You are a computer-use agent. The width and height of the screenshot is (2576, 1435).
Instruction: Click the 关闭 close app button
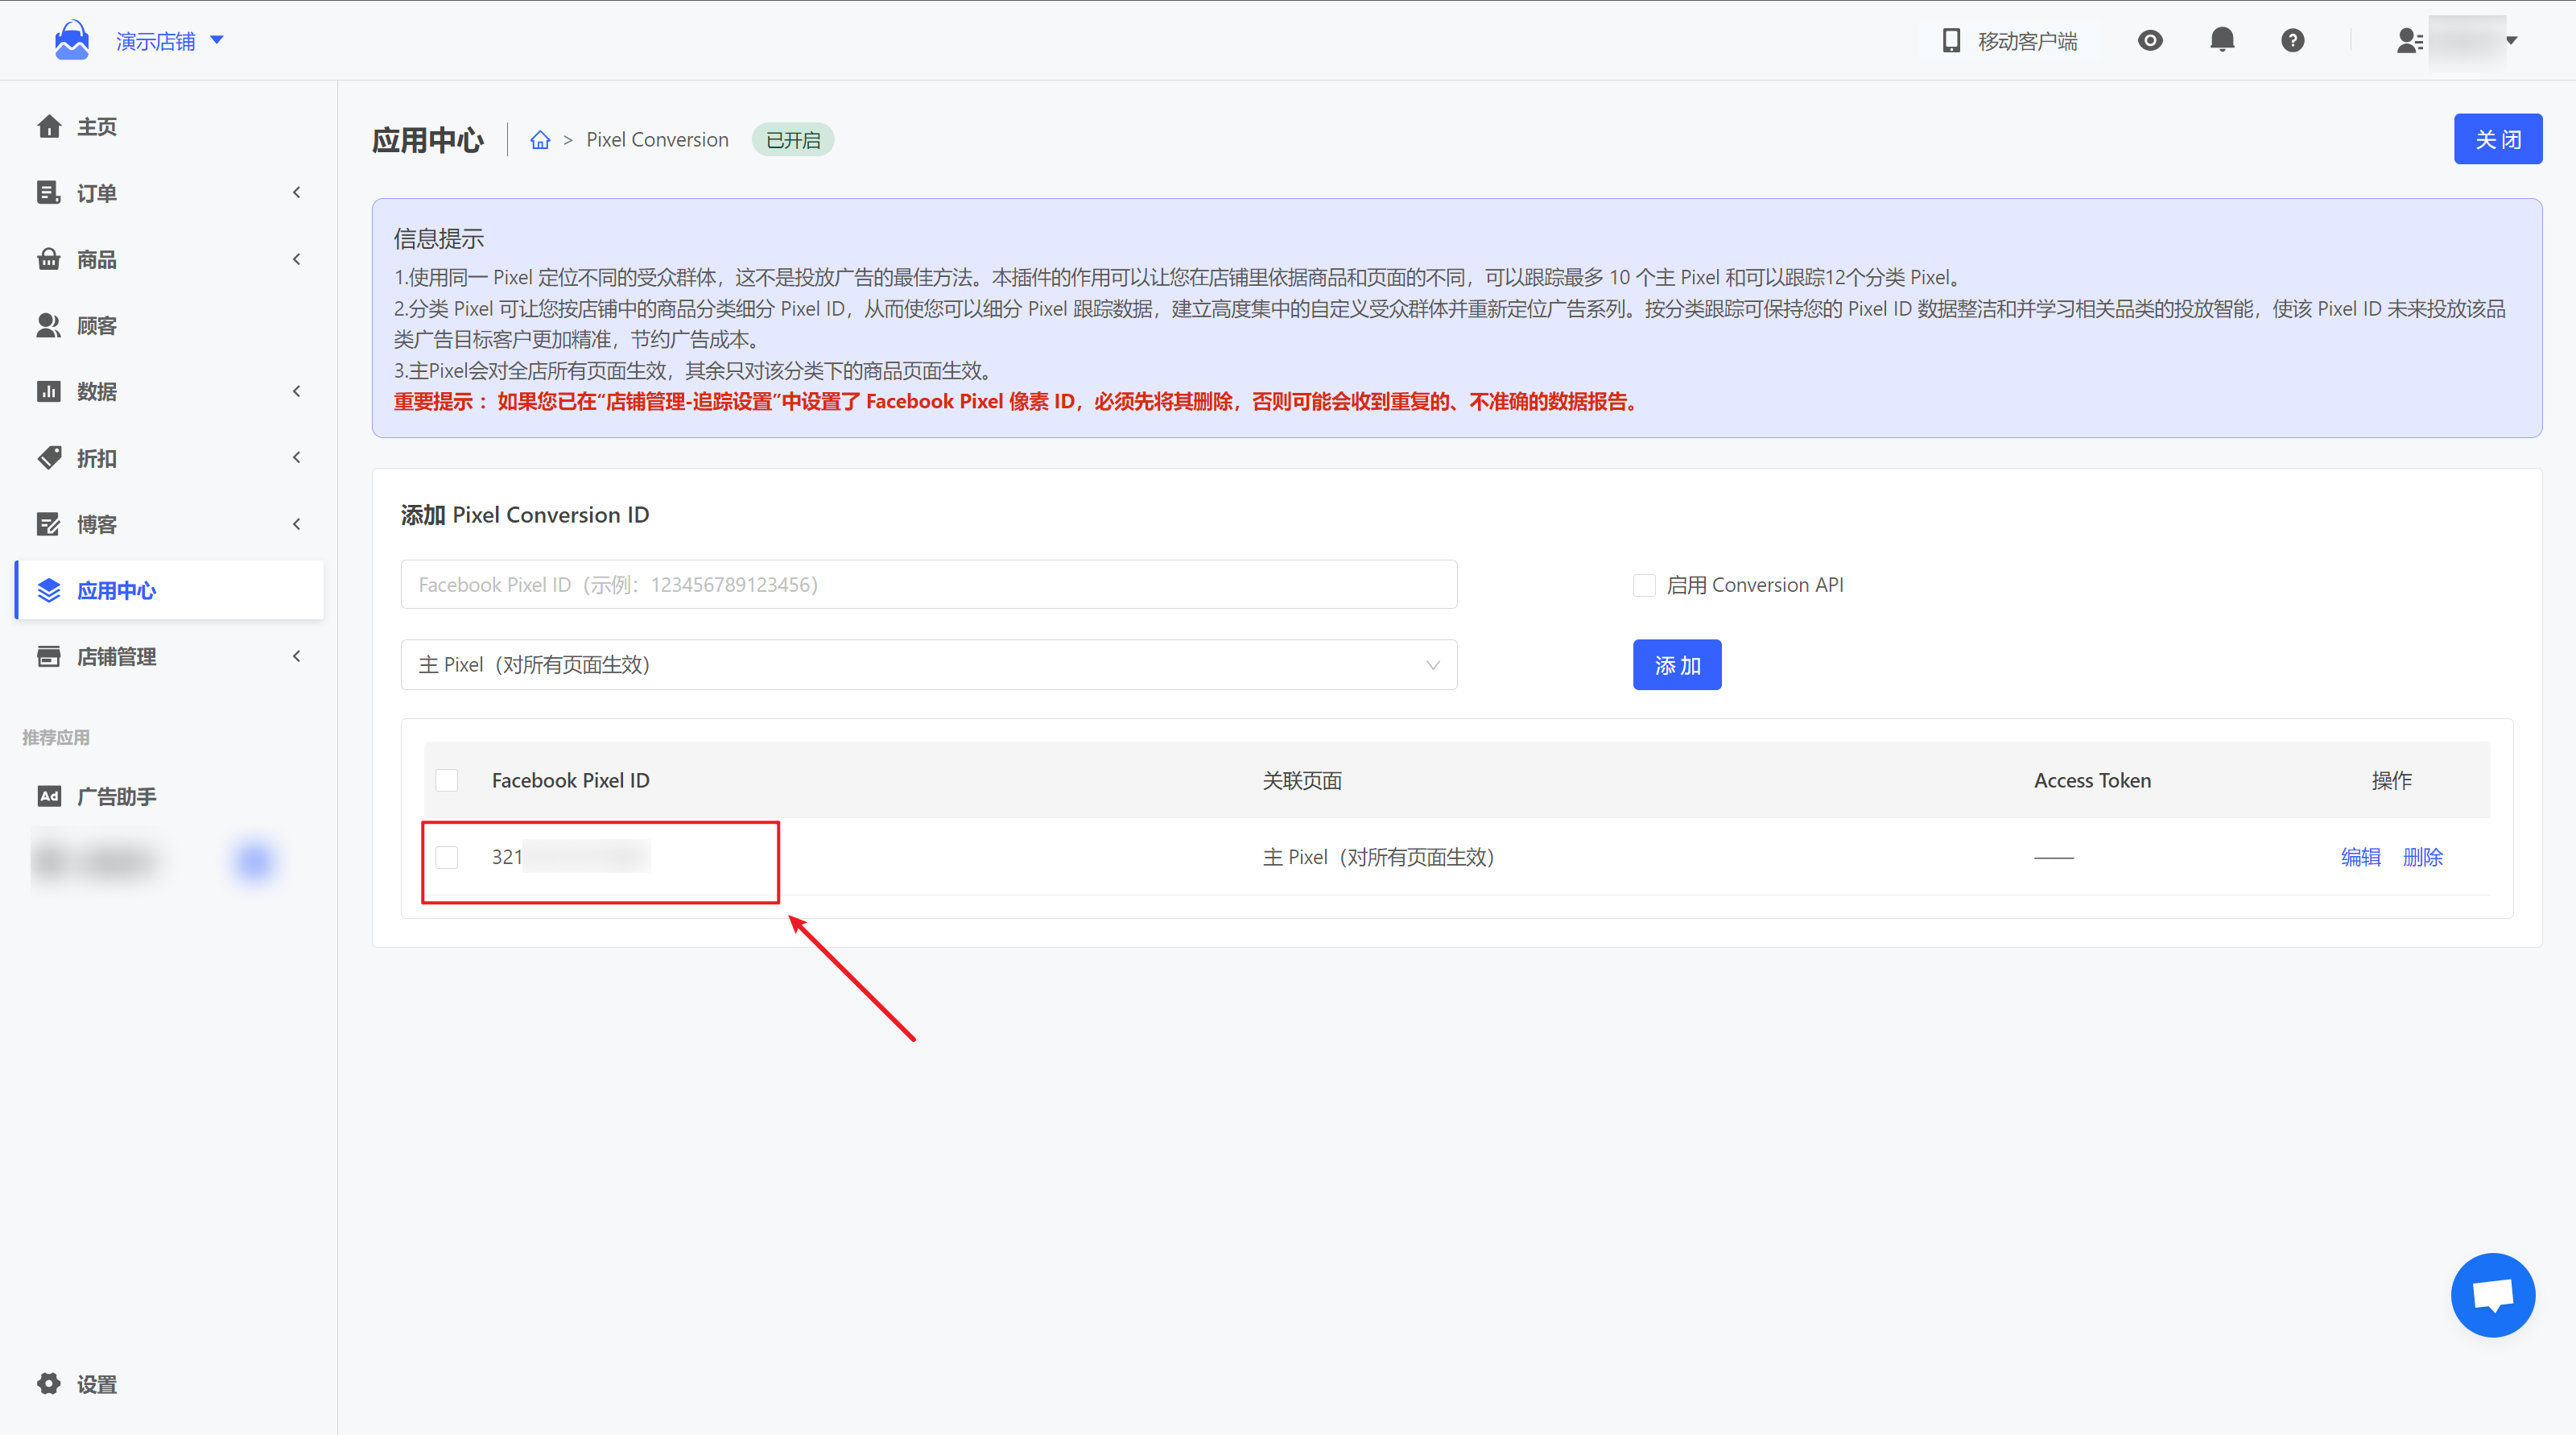2497,139
